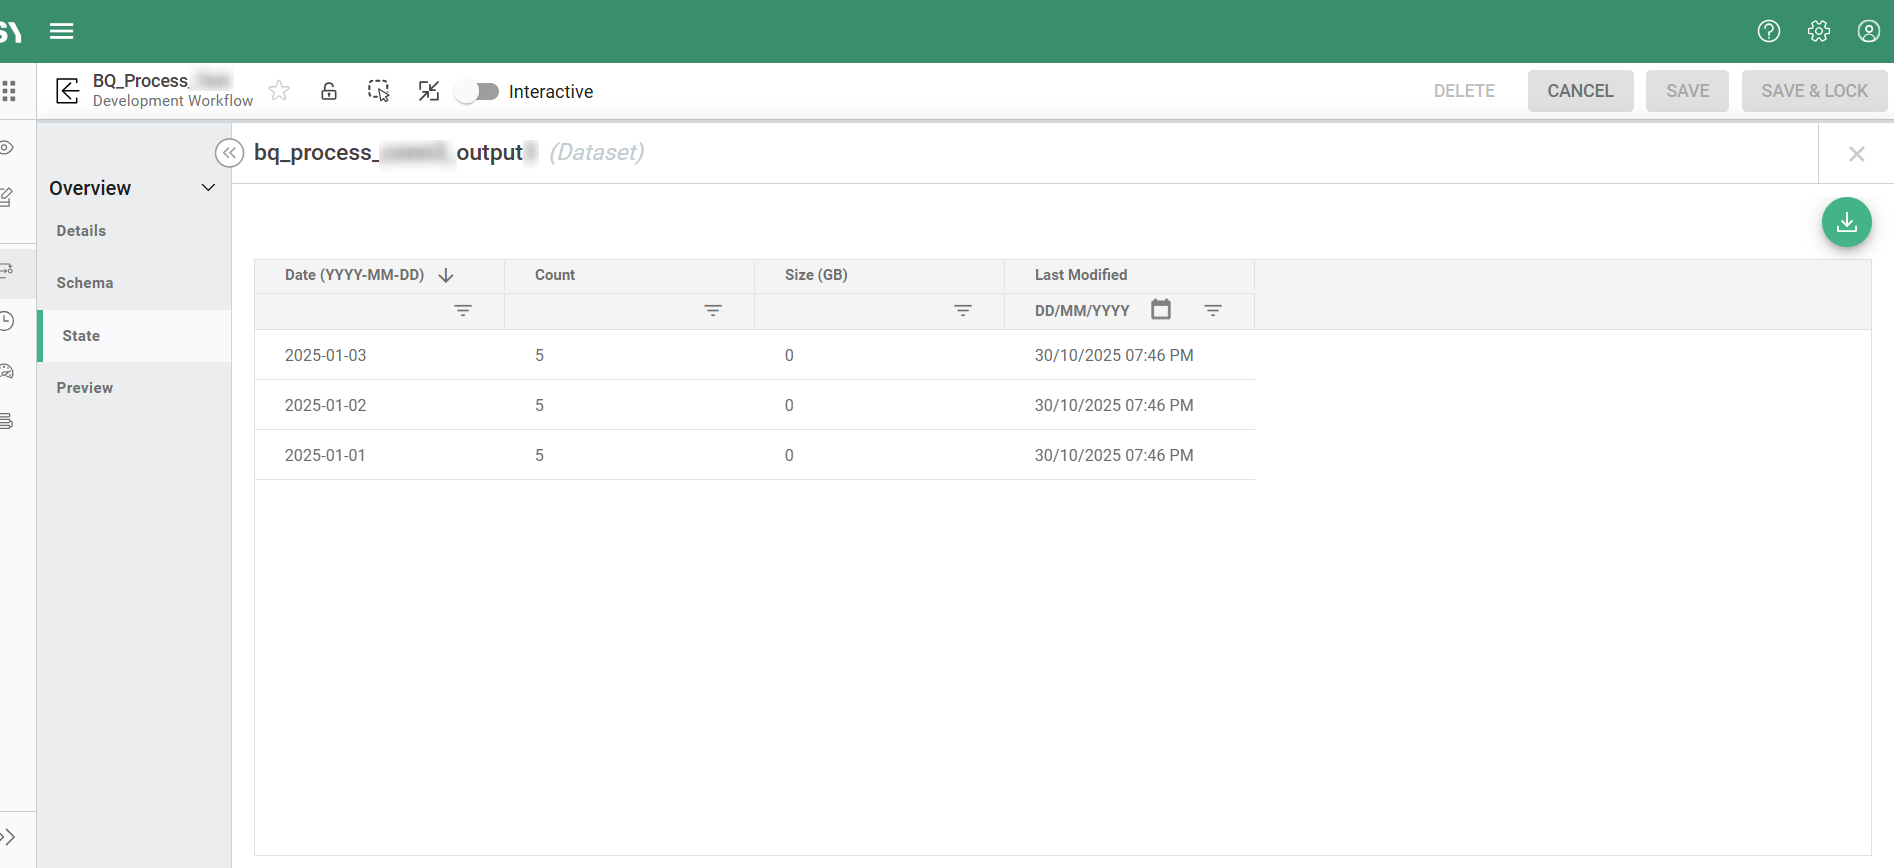
Task: Click the help question mark icon
Action: click(x=1768, y=31)
